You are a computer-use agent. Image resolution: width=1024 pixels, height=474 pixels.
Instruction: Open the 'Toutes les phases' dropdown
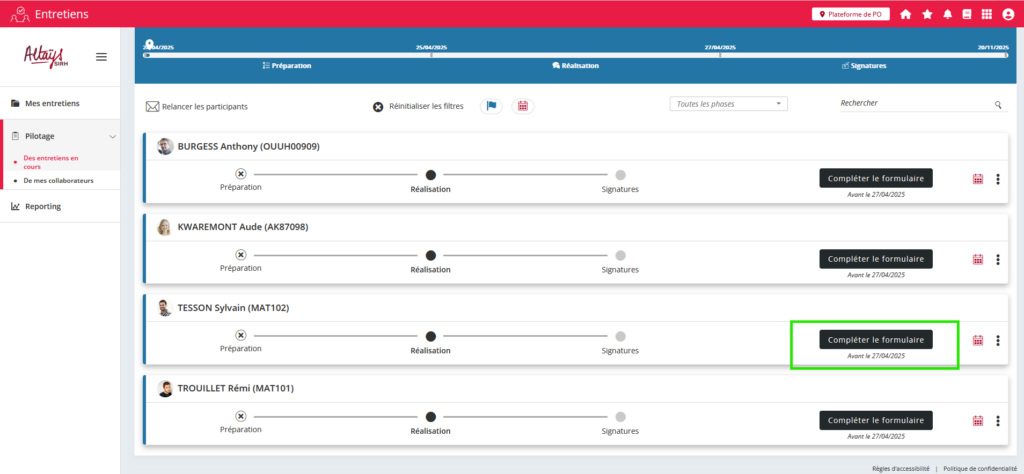click(728, 103)
